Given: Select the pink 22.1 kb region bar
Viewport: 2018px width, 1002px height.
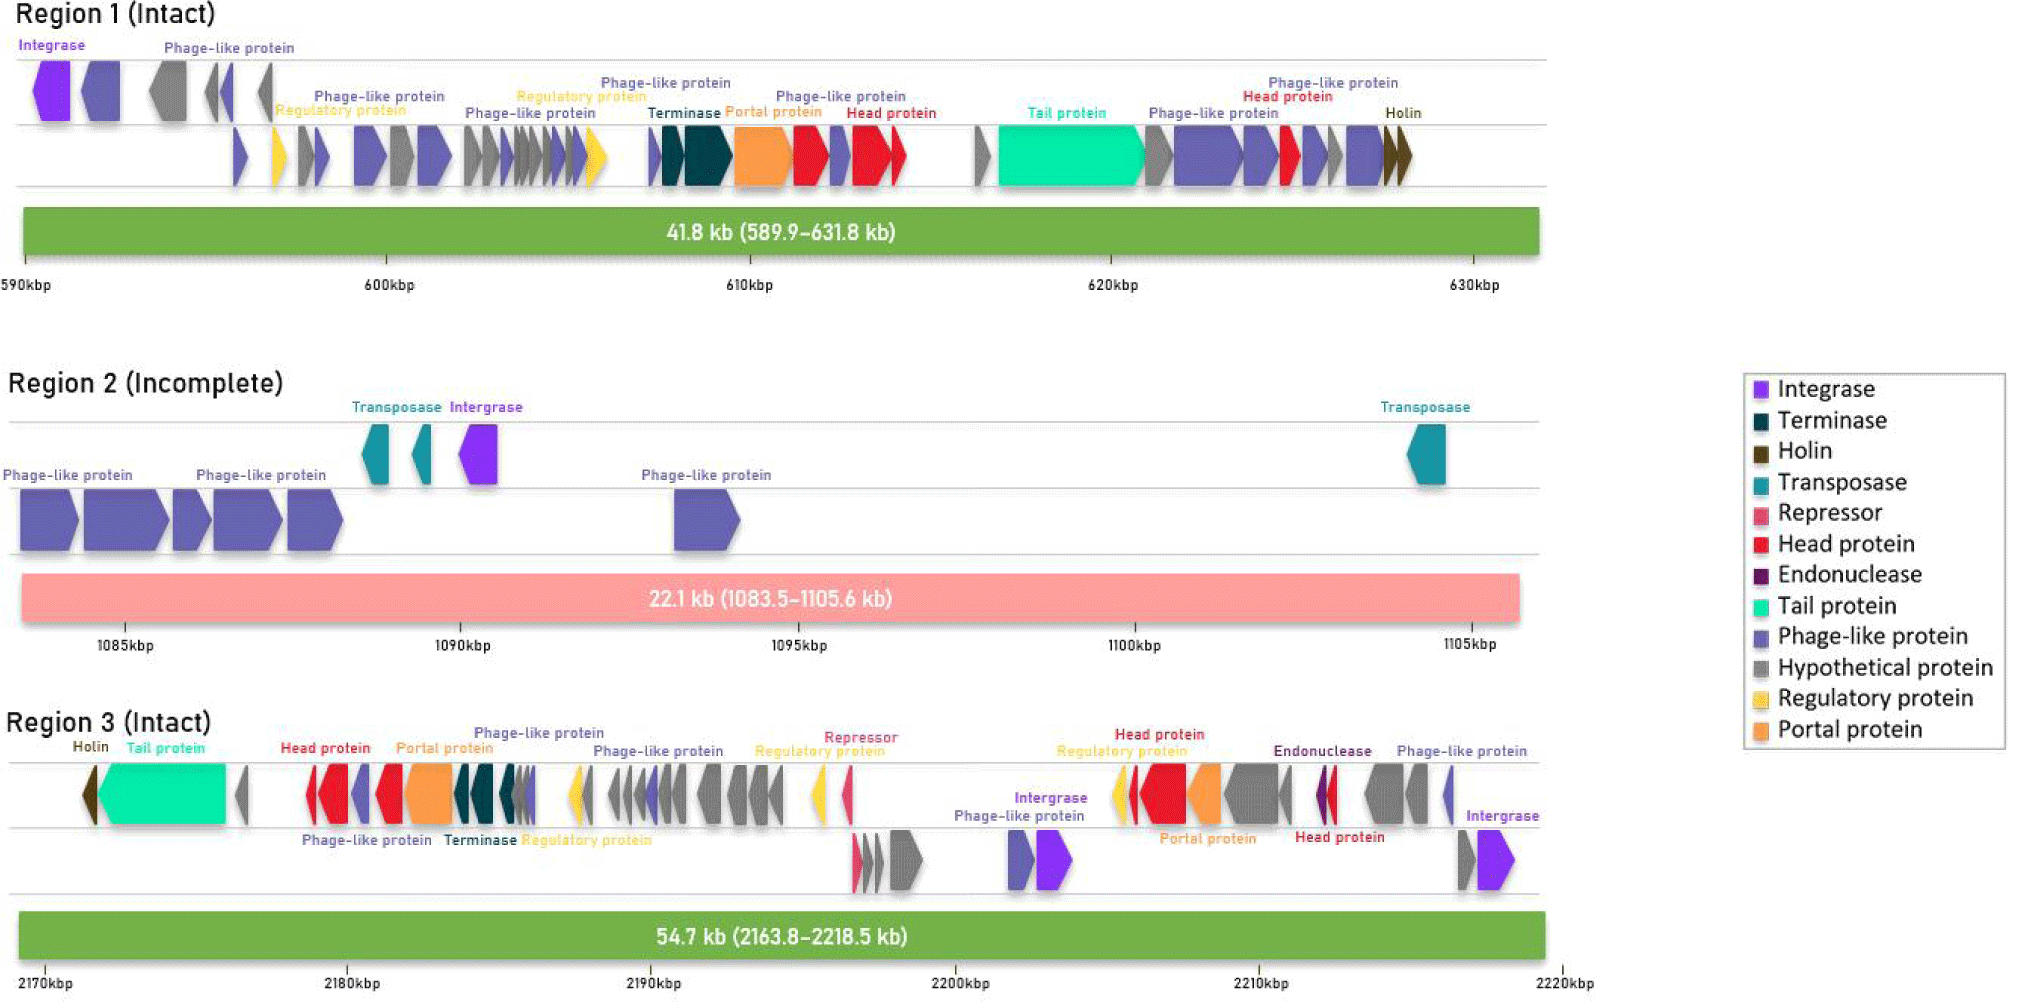Looking at the screenshot, I should [x=770, y=598].
